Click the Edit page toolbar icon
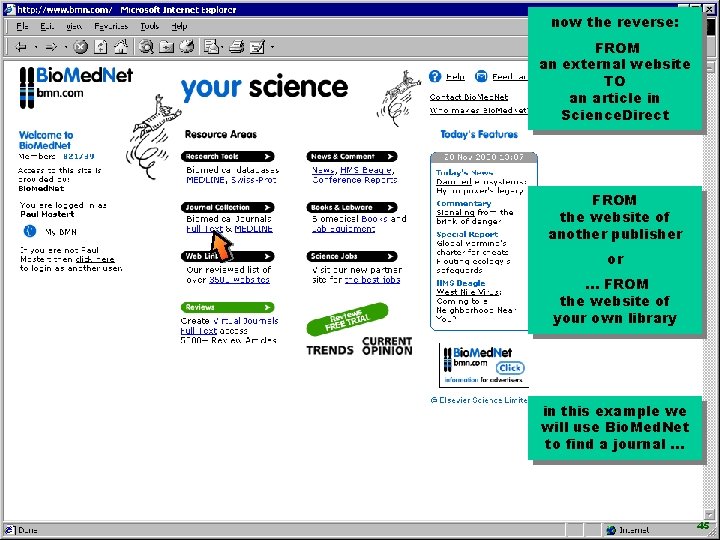 coord(258,47)
